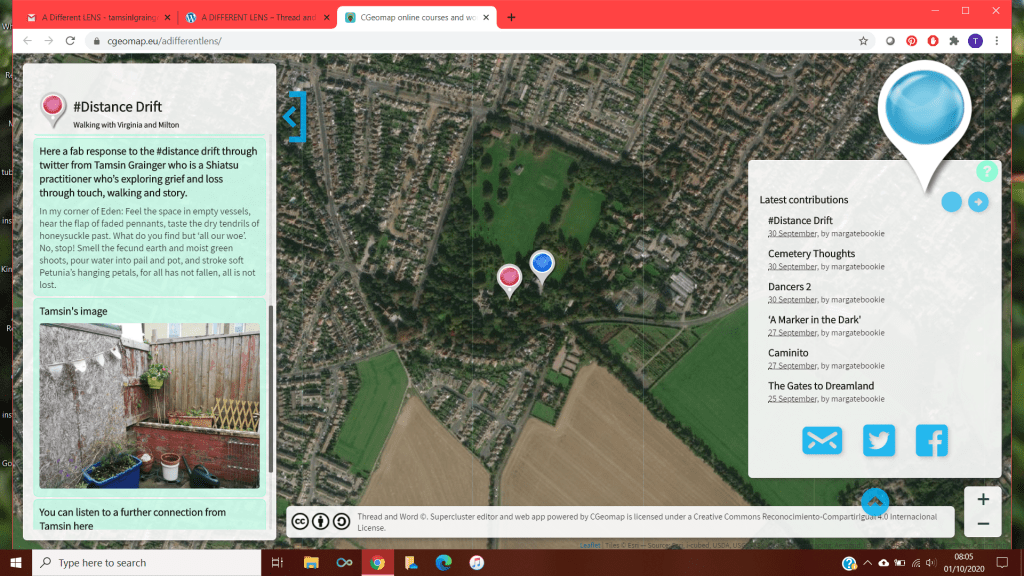Switch to the Gmail 'A Different LENS' tab
Screen dimensions: 1024x576
95,17
